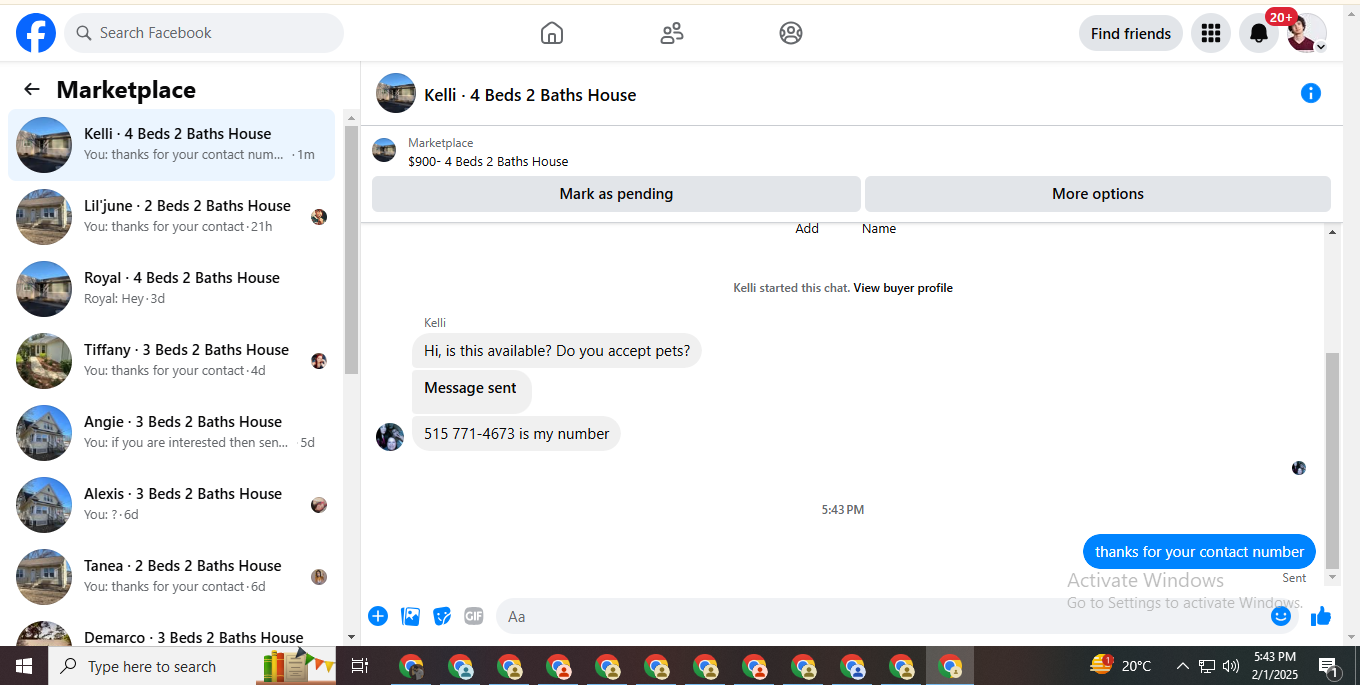Open the account profile picture menu
Image resolution: width=1360 pixels, height=685 pixels.
[1306, 33]
